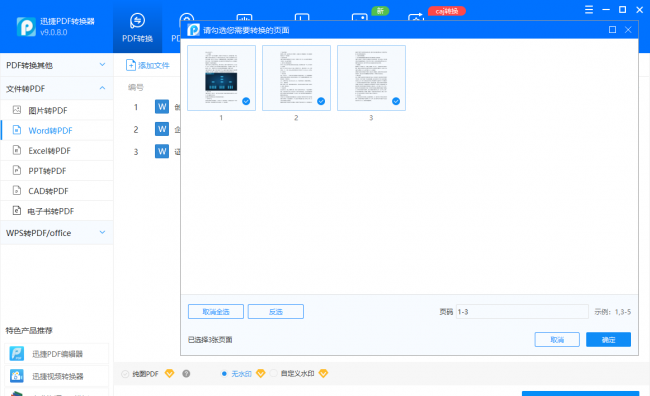
Task: Select Excel转PDF in the sidebar
Action: tap(57, 151)
